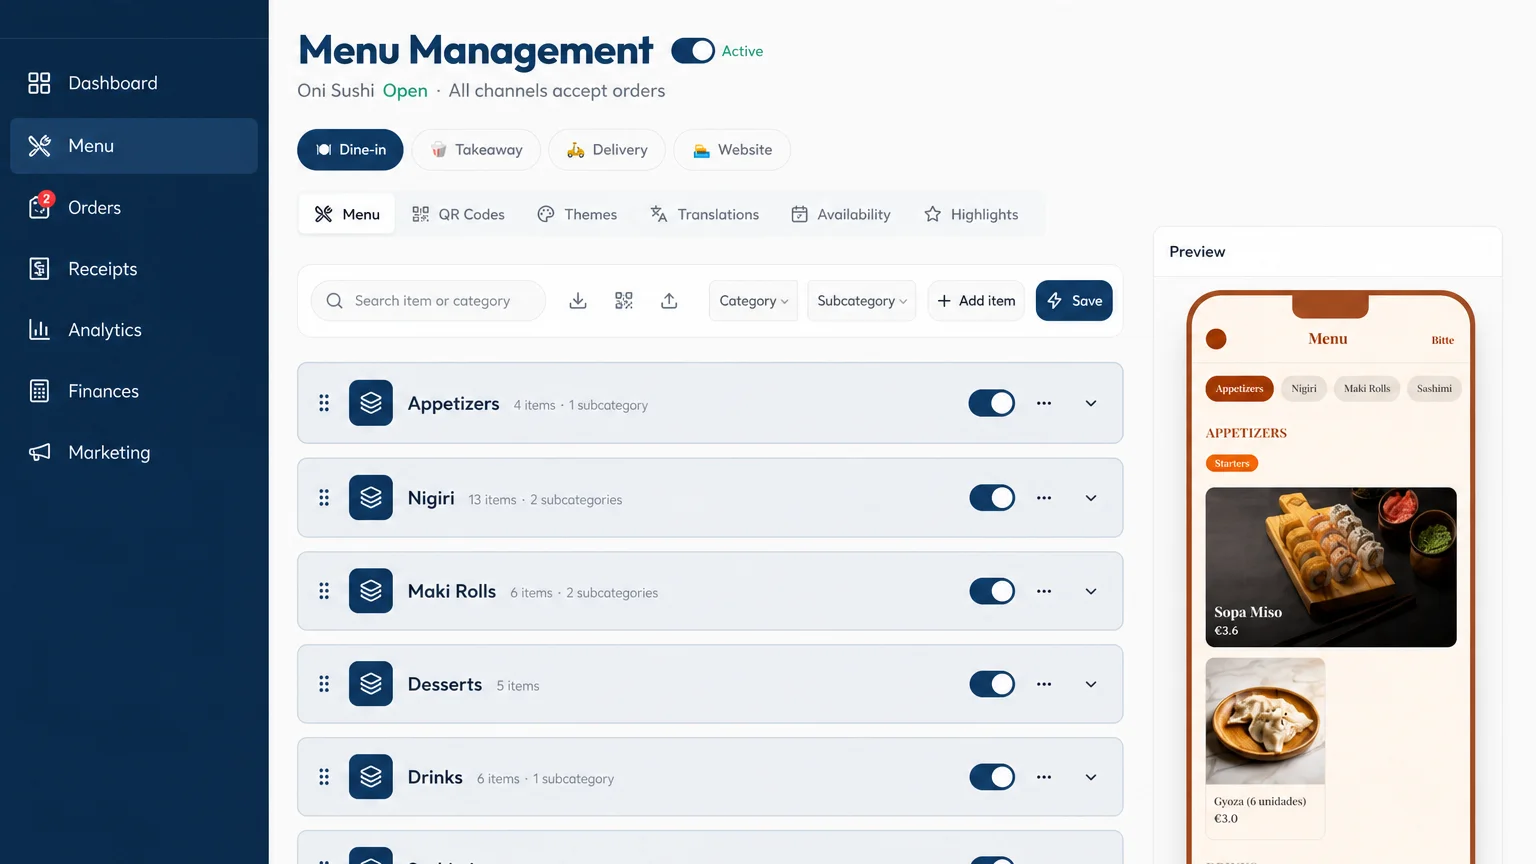Switch to the Takeaway channel
The image size is (1536, 864).
click(x=476, y=150)
